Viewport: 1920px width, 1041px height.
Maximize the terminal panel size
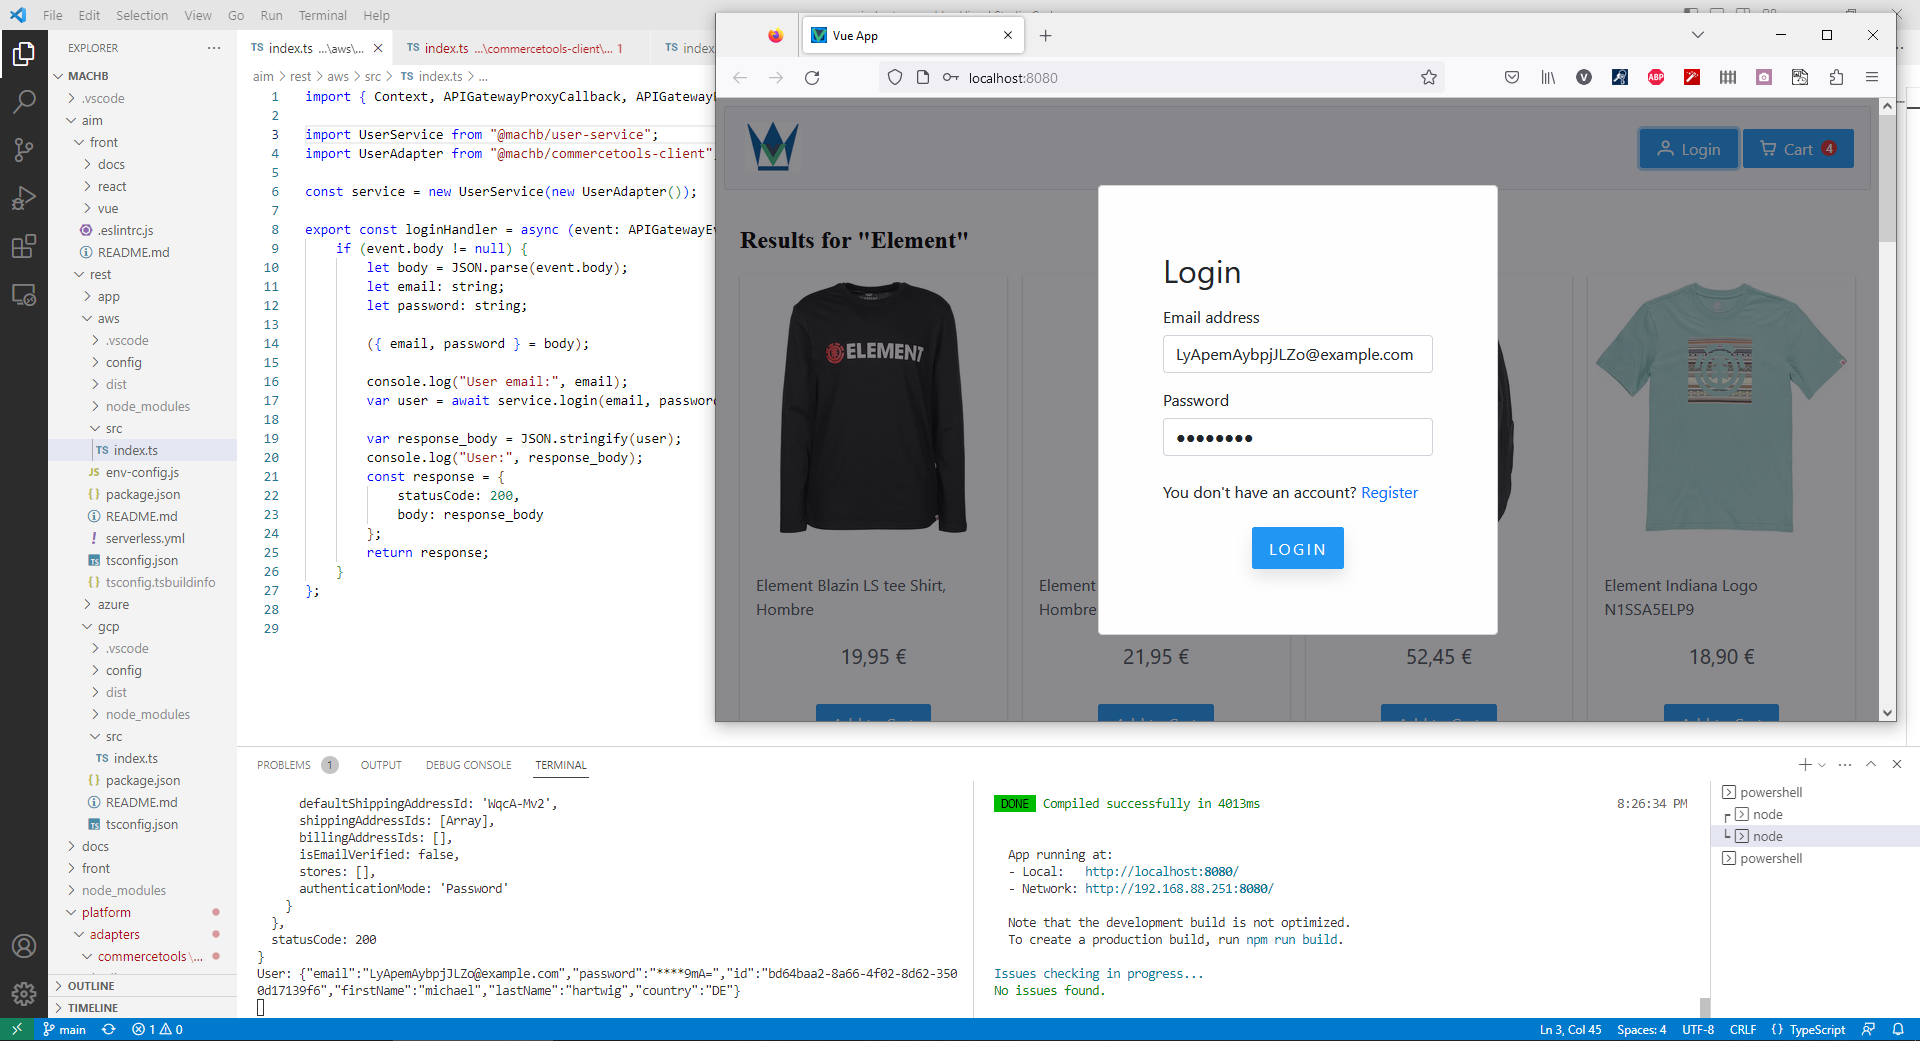(x=1871, y=765)
